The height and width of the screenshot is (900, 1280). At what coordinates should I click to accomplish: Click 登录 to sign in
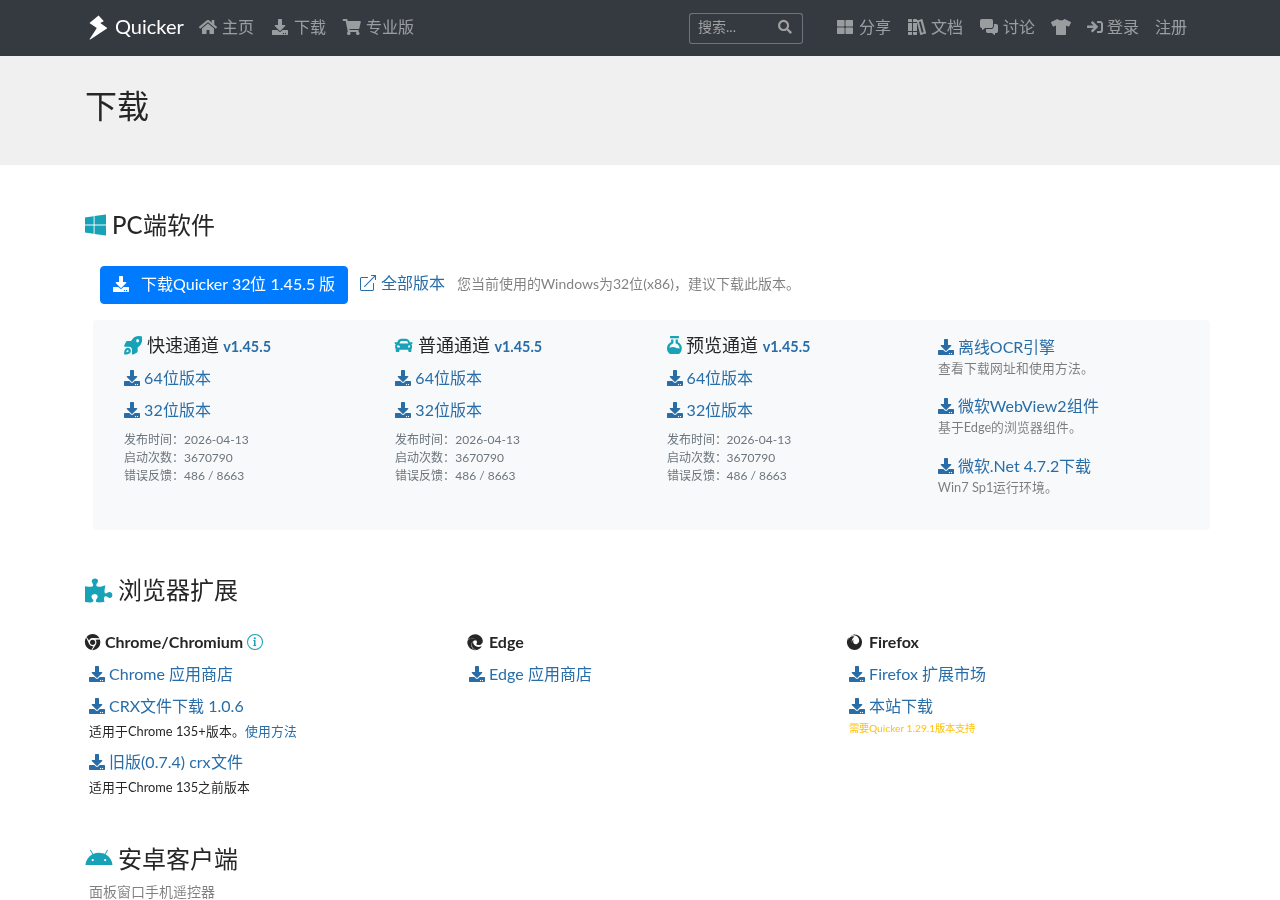click(1113, 28)
